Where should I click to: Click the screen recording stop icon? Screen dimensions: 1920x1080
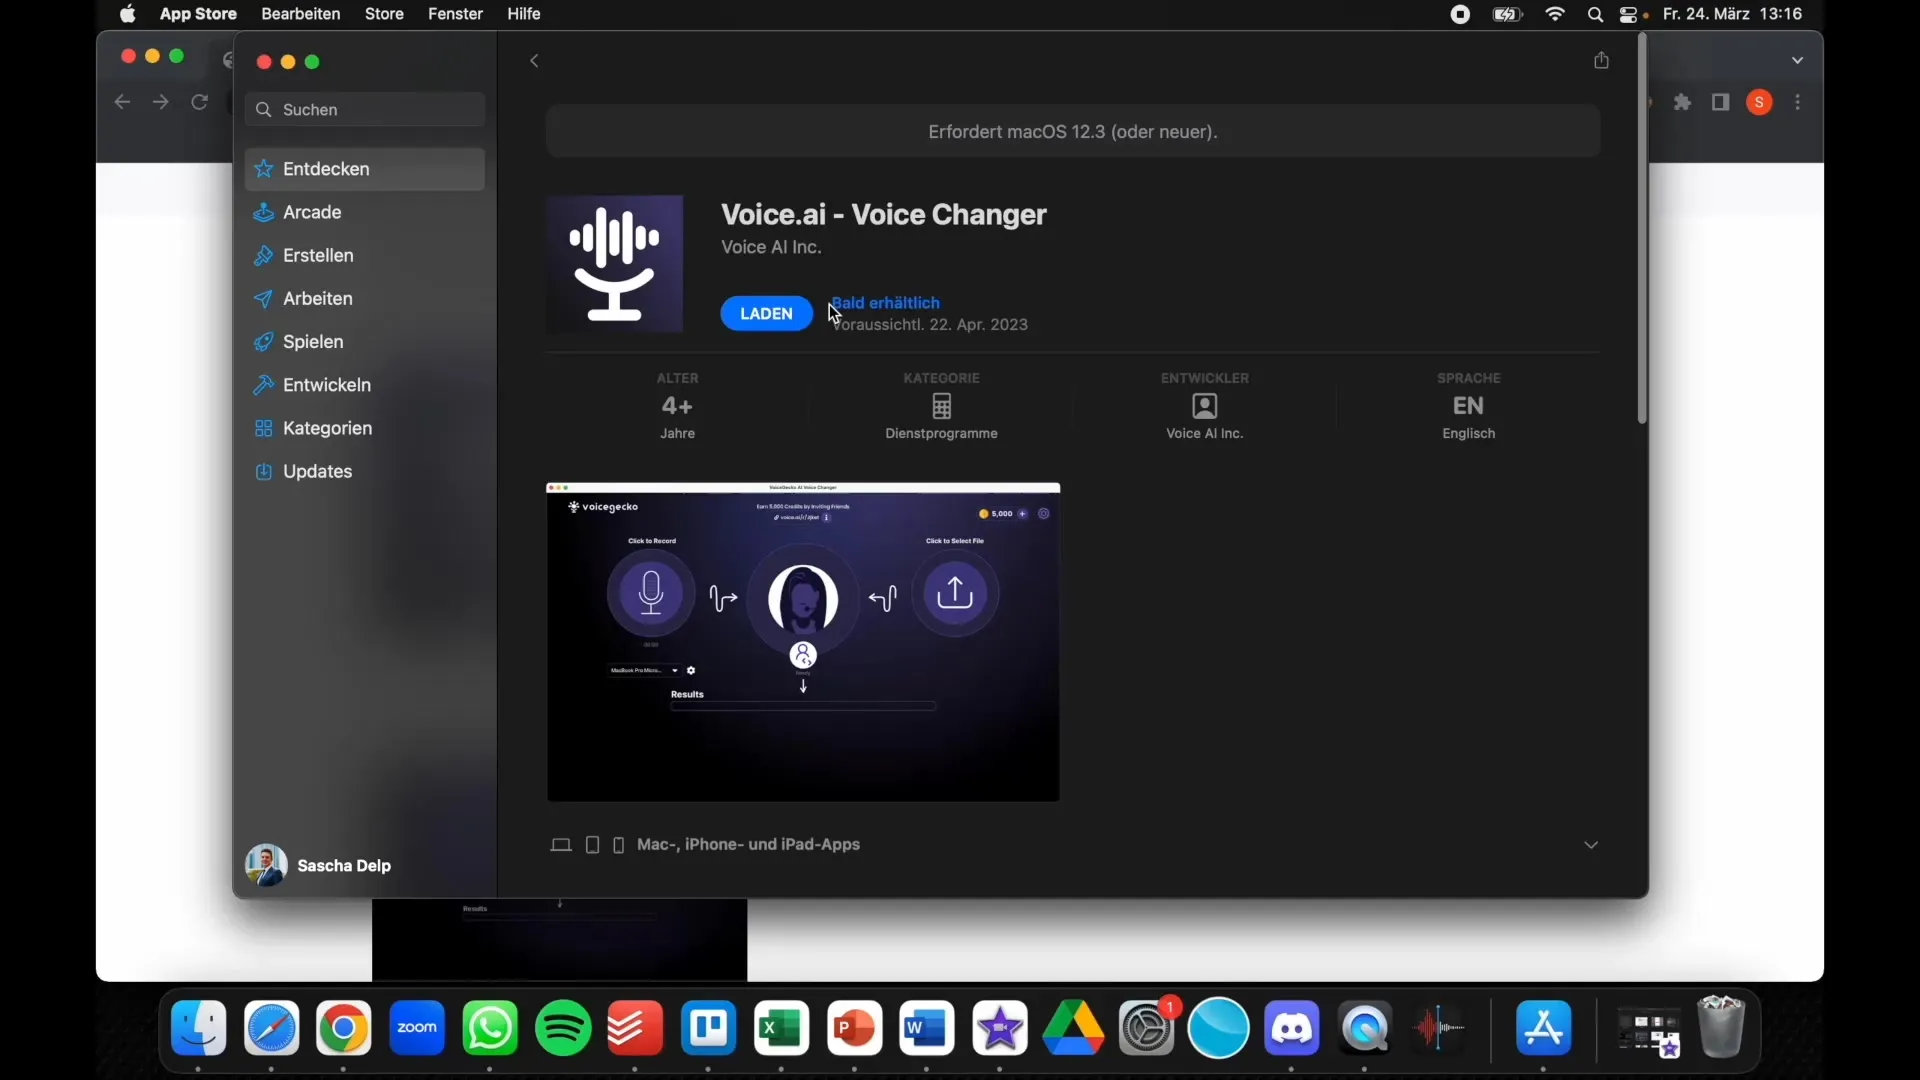click(x=1461, y=15)
